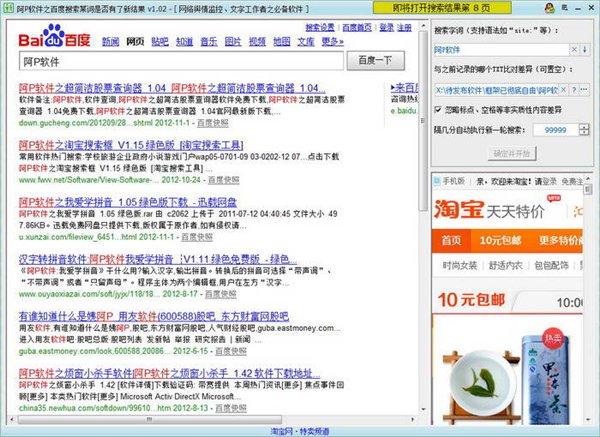Viewport: 600px width, 437px height.
Task: Open the 新闻 tab on Baidu
Action: pyautogui.click(x=110, y=41)
